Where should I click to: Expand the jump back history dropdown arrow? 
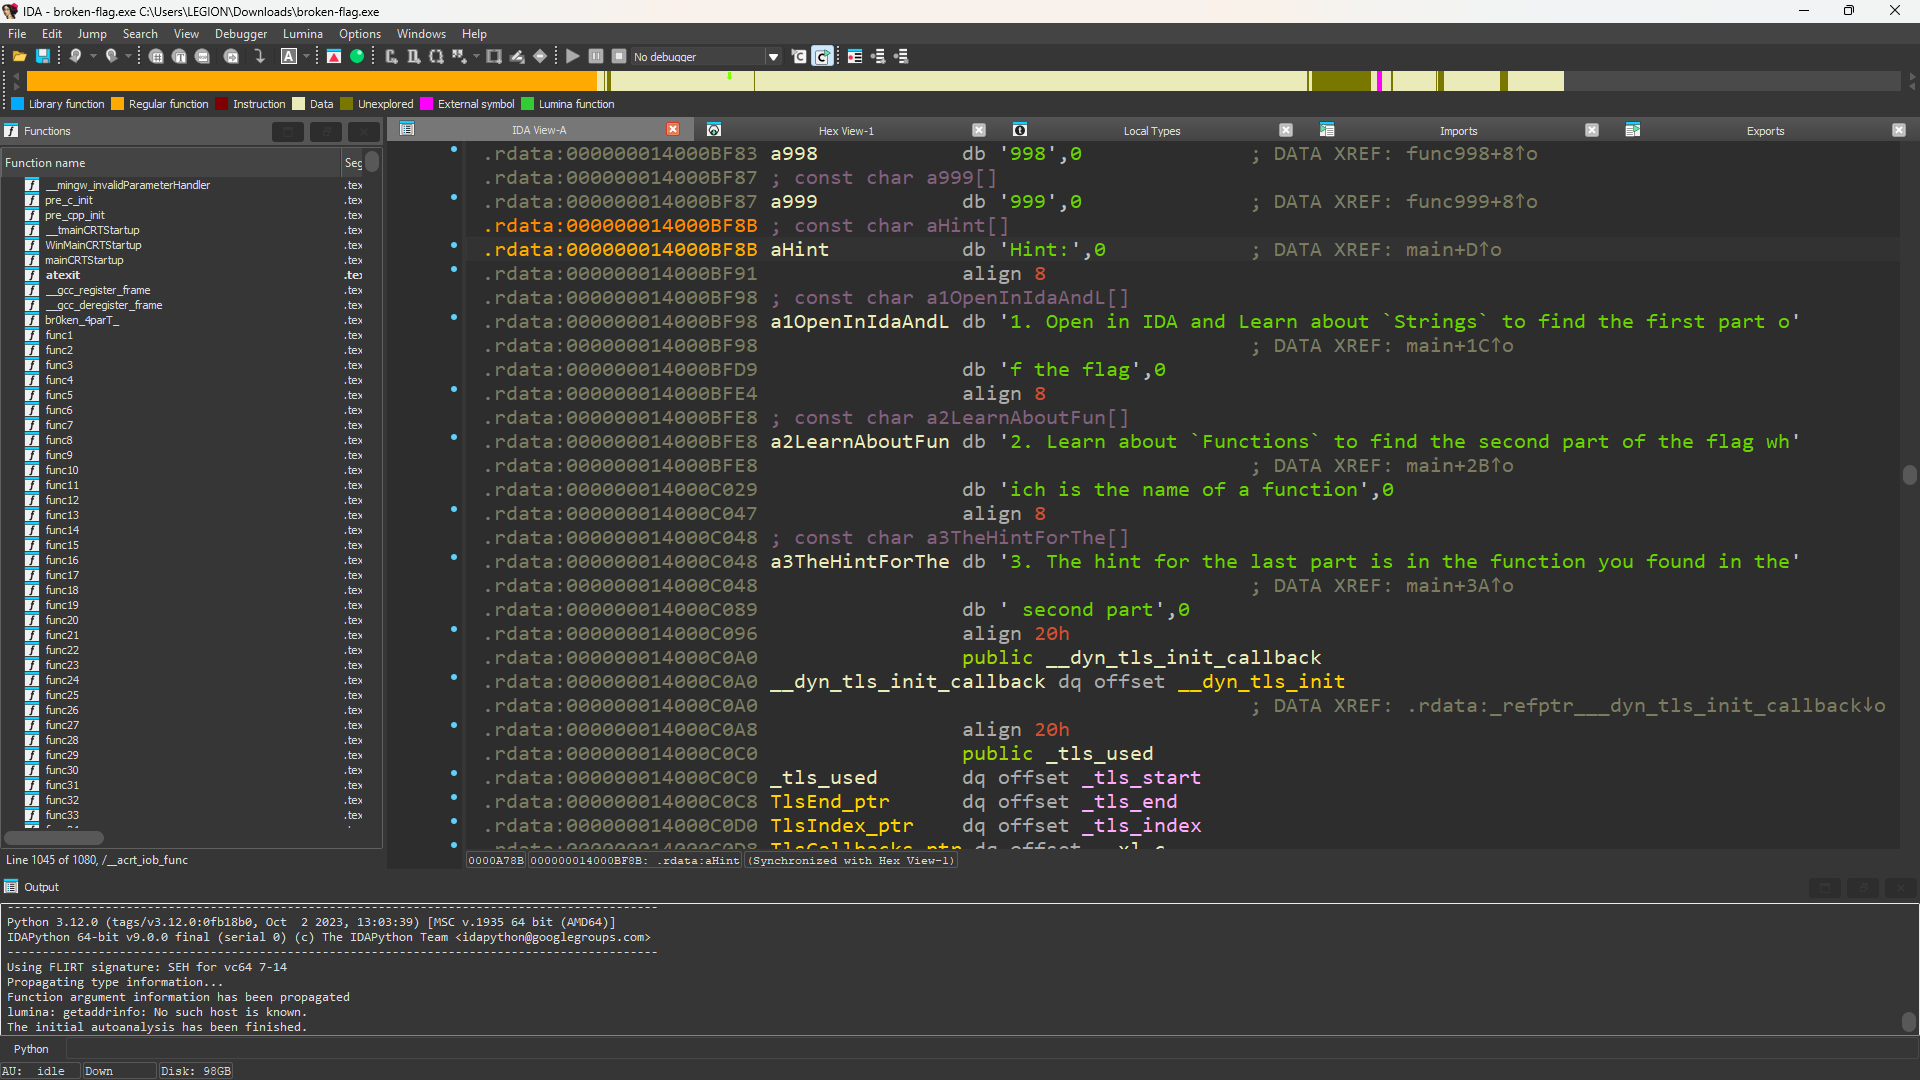point(93,57)
